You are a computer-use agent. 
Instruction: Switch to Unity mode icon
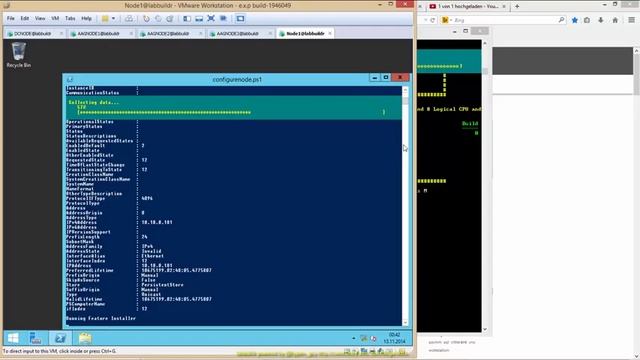coord(223,18)
